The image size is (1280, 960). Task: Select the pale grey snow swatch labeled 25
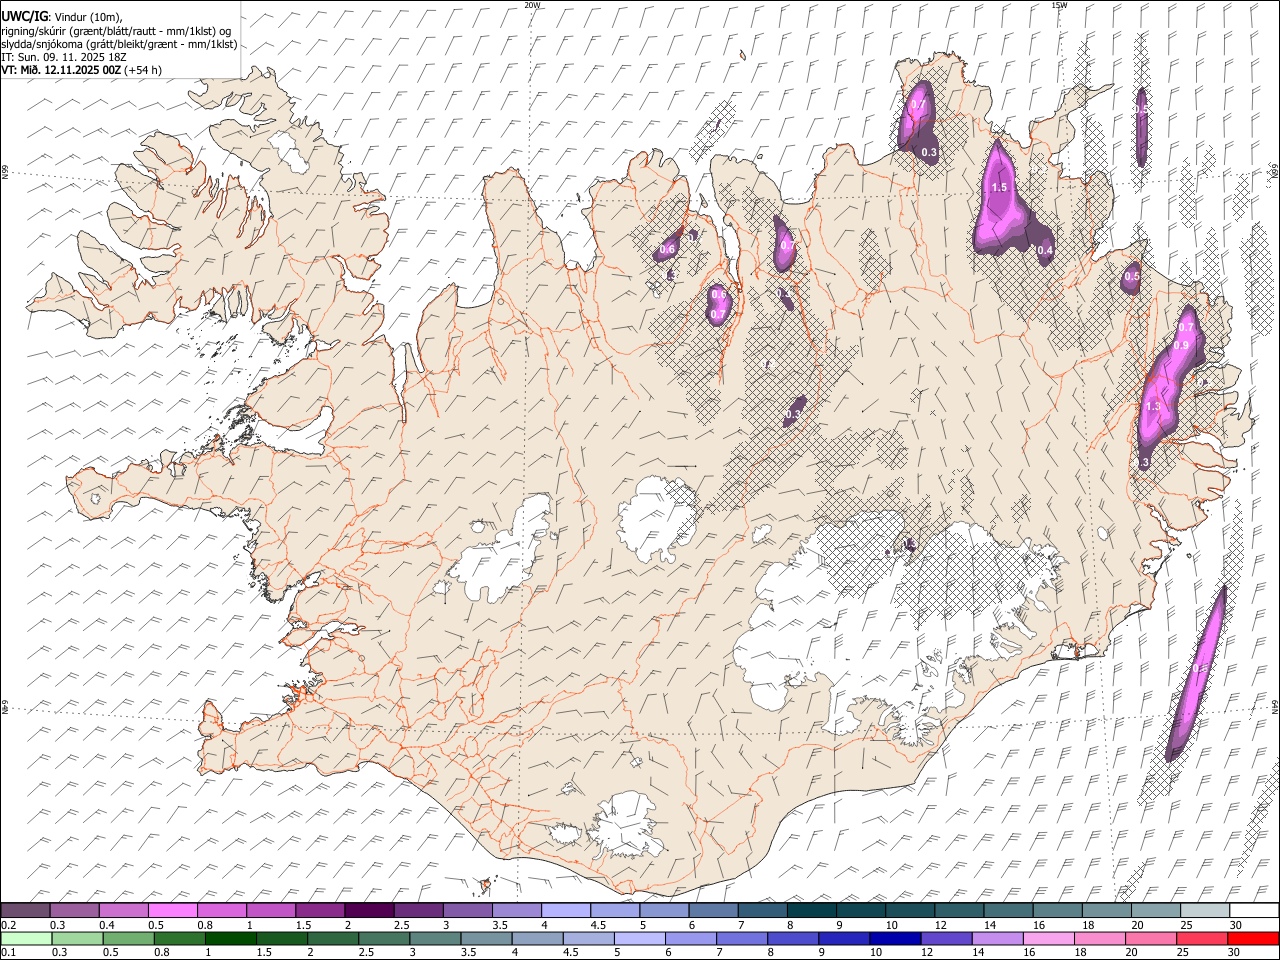(1204, 911)
